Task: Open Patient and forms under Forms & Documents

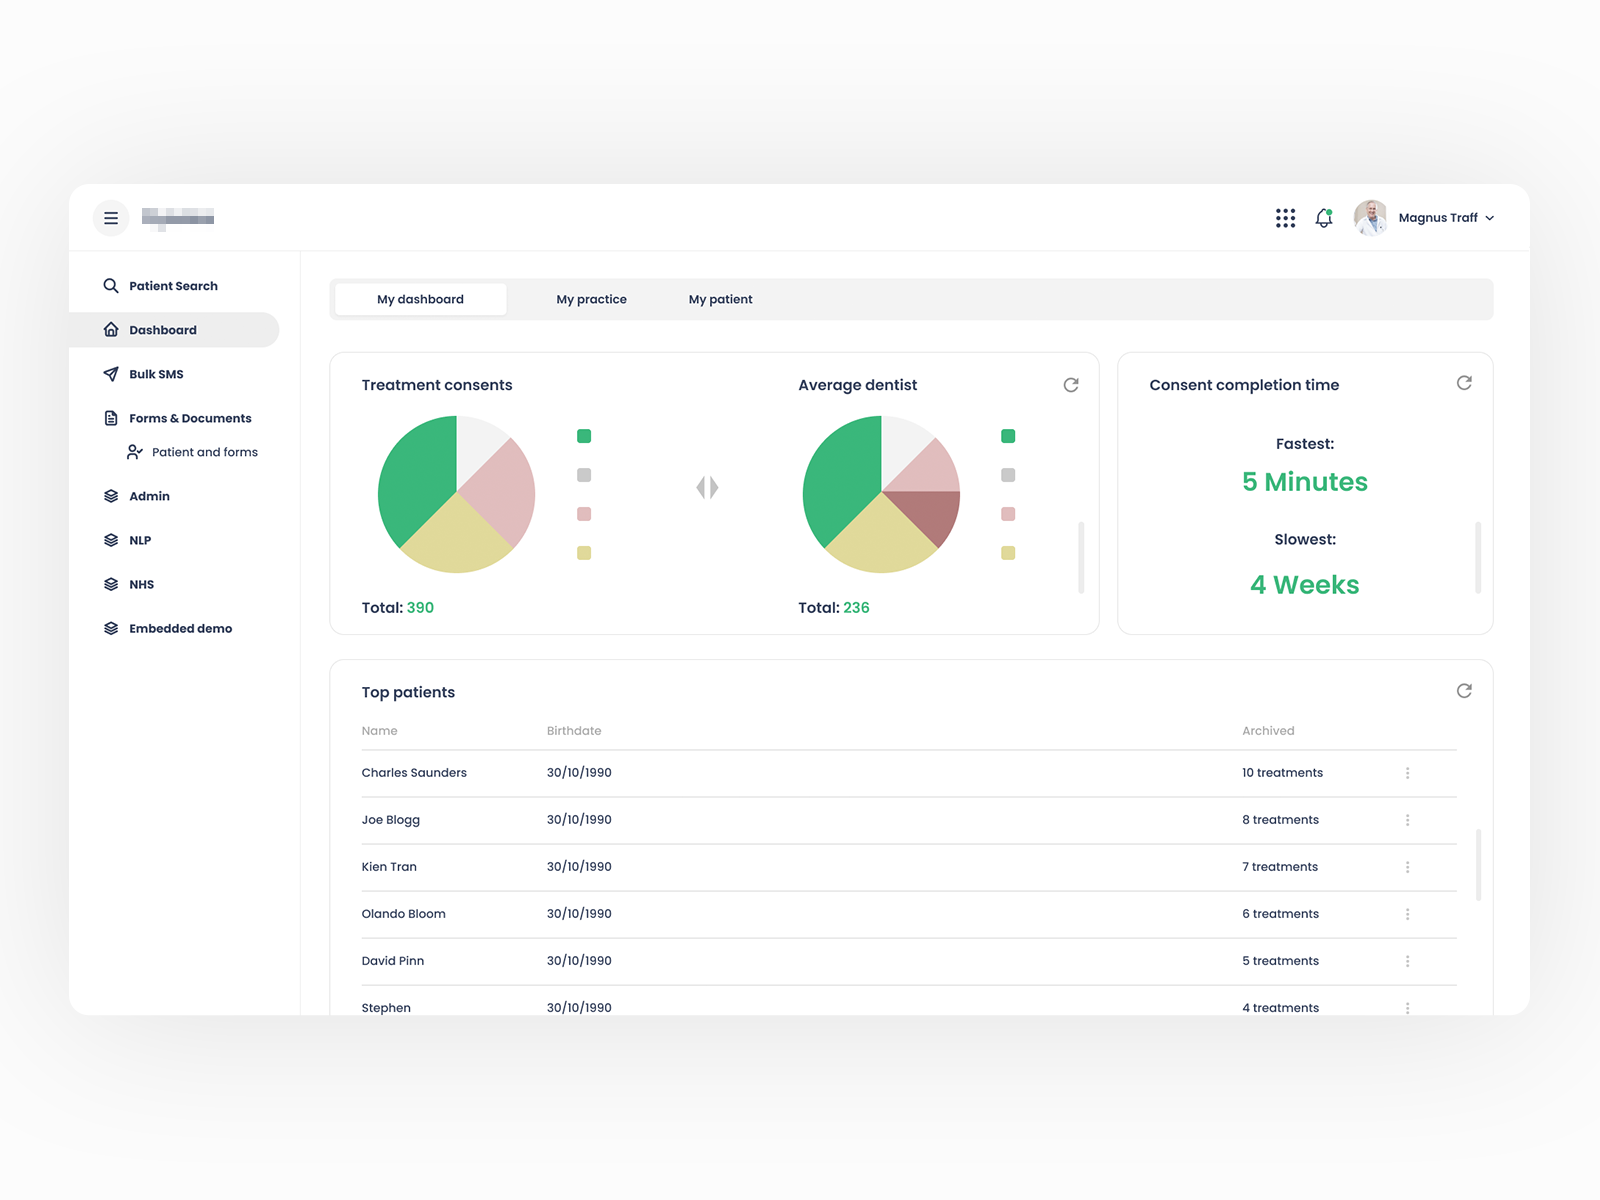Action: [x=204, y=452]
